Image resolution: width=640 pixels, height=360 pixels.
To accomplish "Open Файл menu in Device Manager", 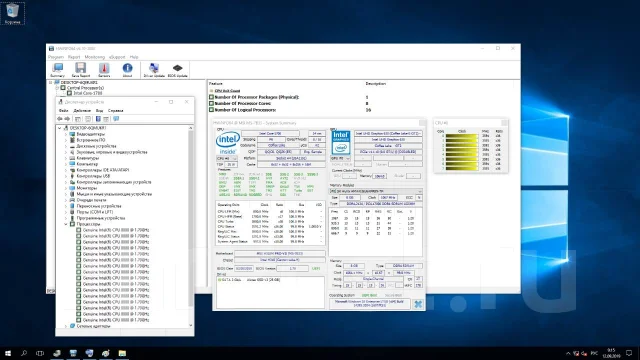I will (64, 111).
